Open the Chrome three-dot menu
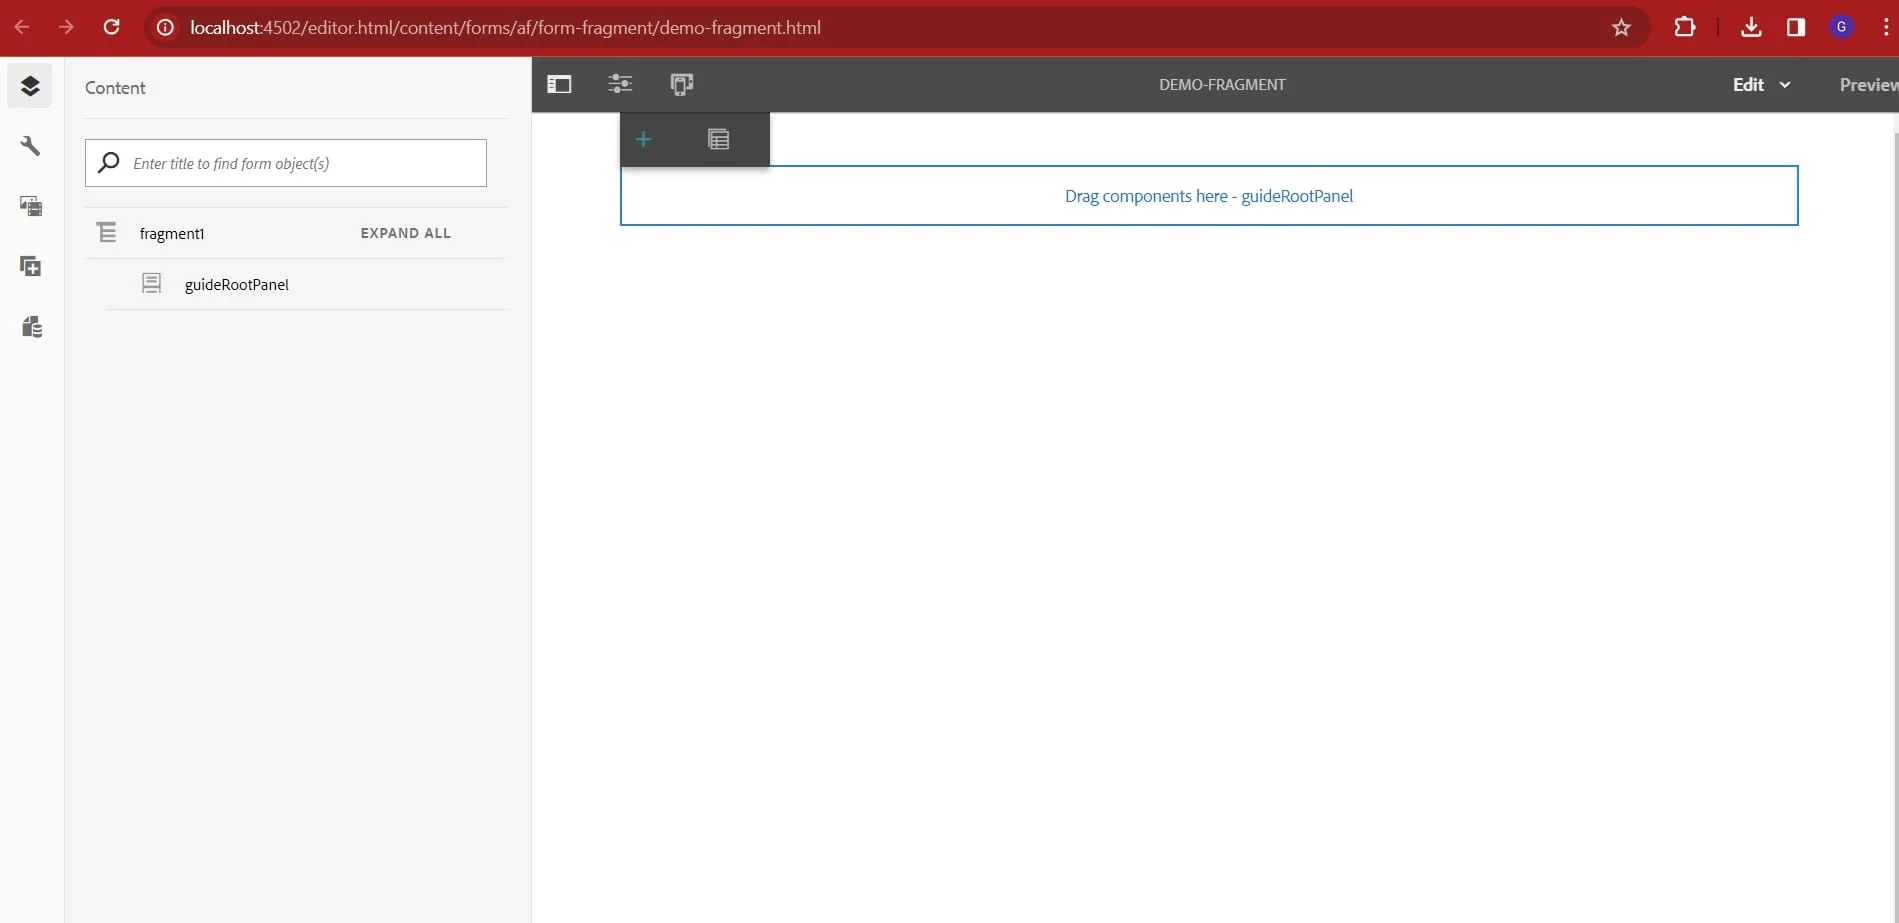This screenshot has height=923, width=1899. (1885, 27)
